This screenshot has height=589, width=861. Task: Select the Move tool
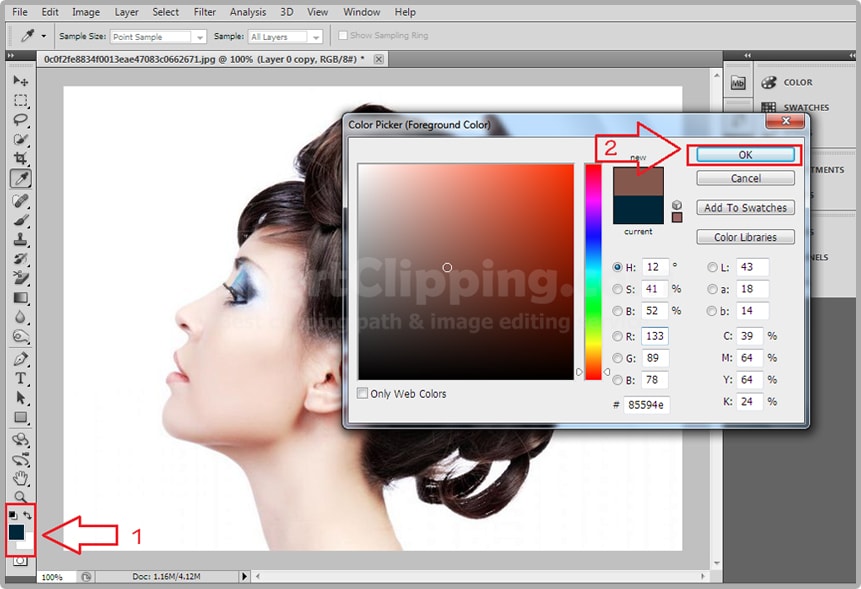point(20,81)
